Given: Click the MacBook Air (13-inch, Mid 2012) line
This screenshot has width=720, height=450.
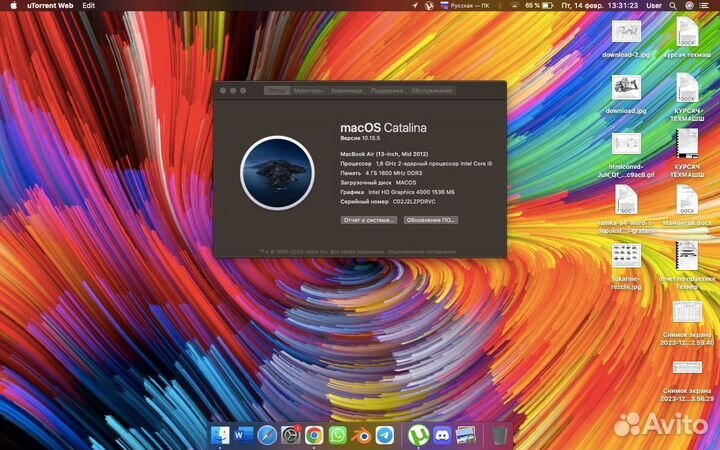Looking at the screenshot, I should click(384, 154).
